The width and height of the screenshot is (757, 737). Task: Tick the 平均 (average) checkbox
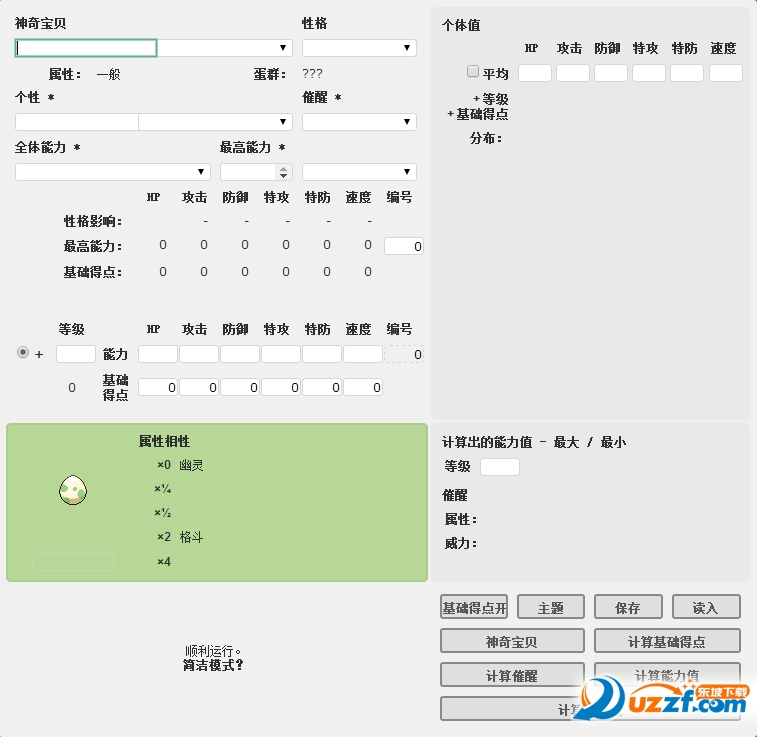[473, 72]
